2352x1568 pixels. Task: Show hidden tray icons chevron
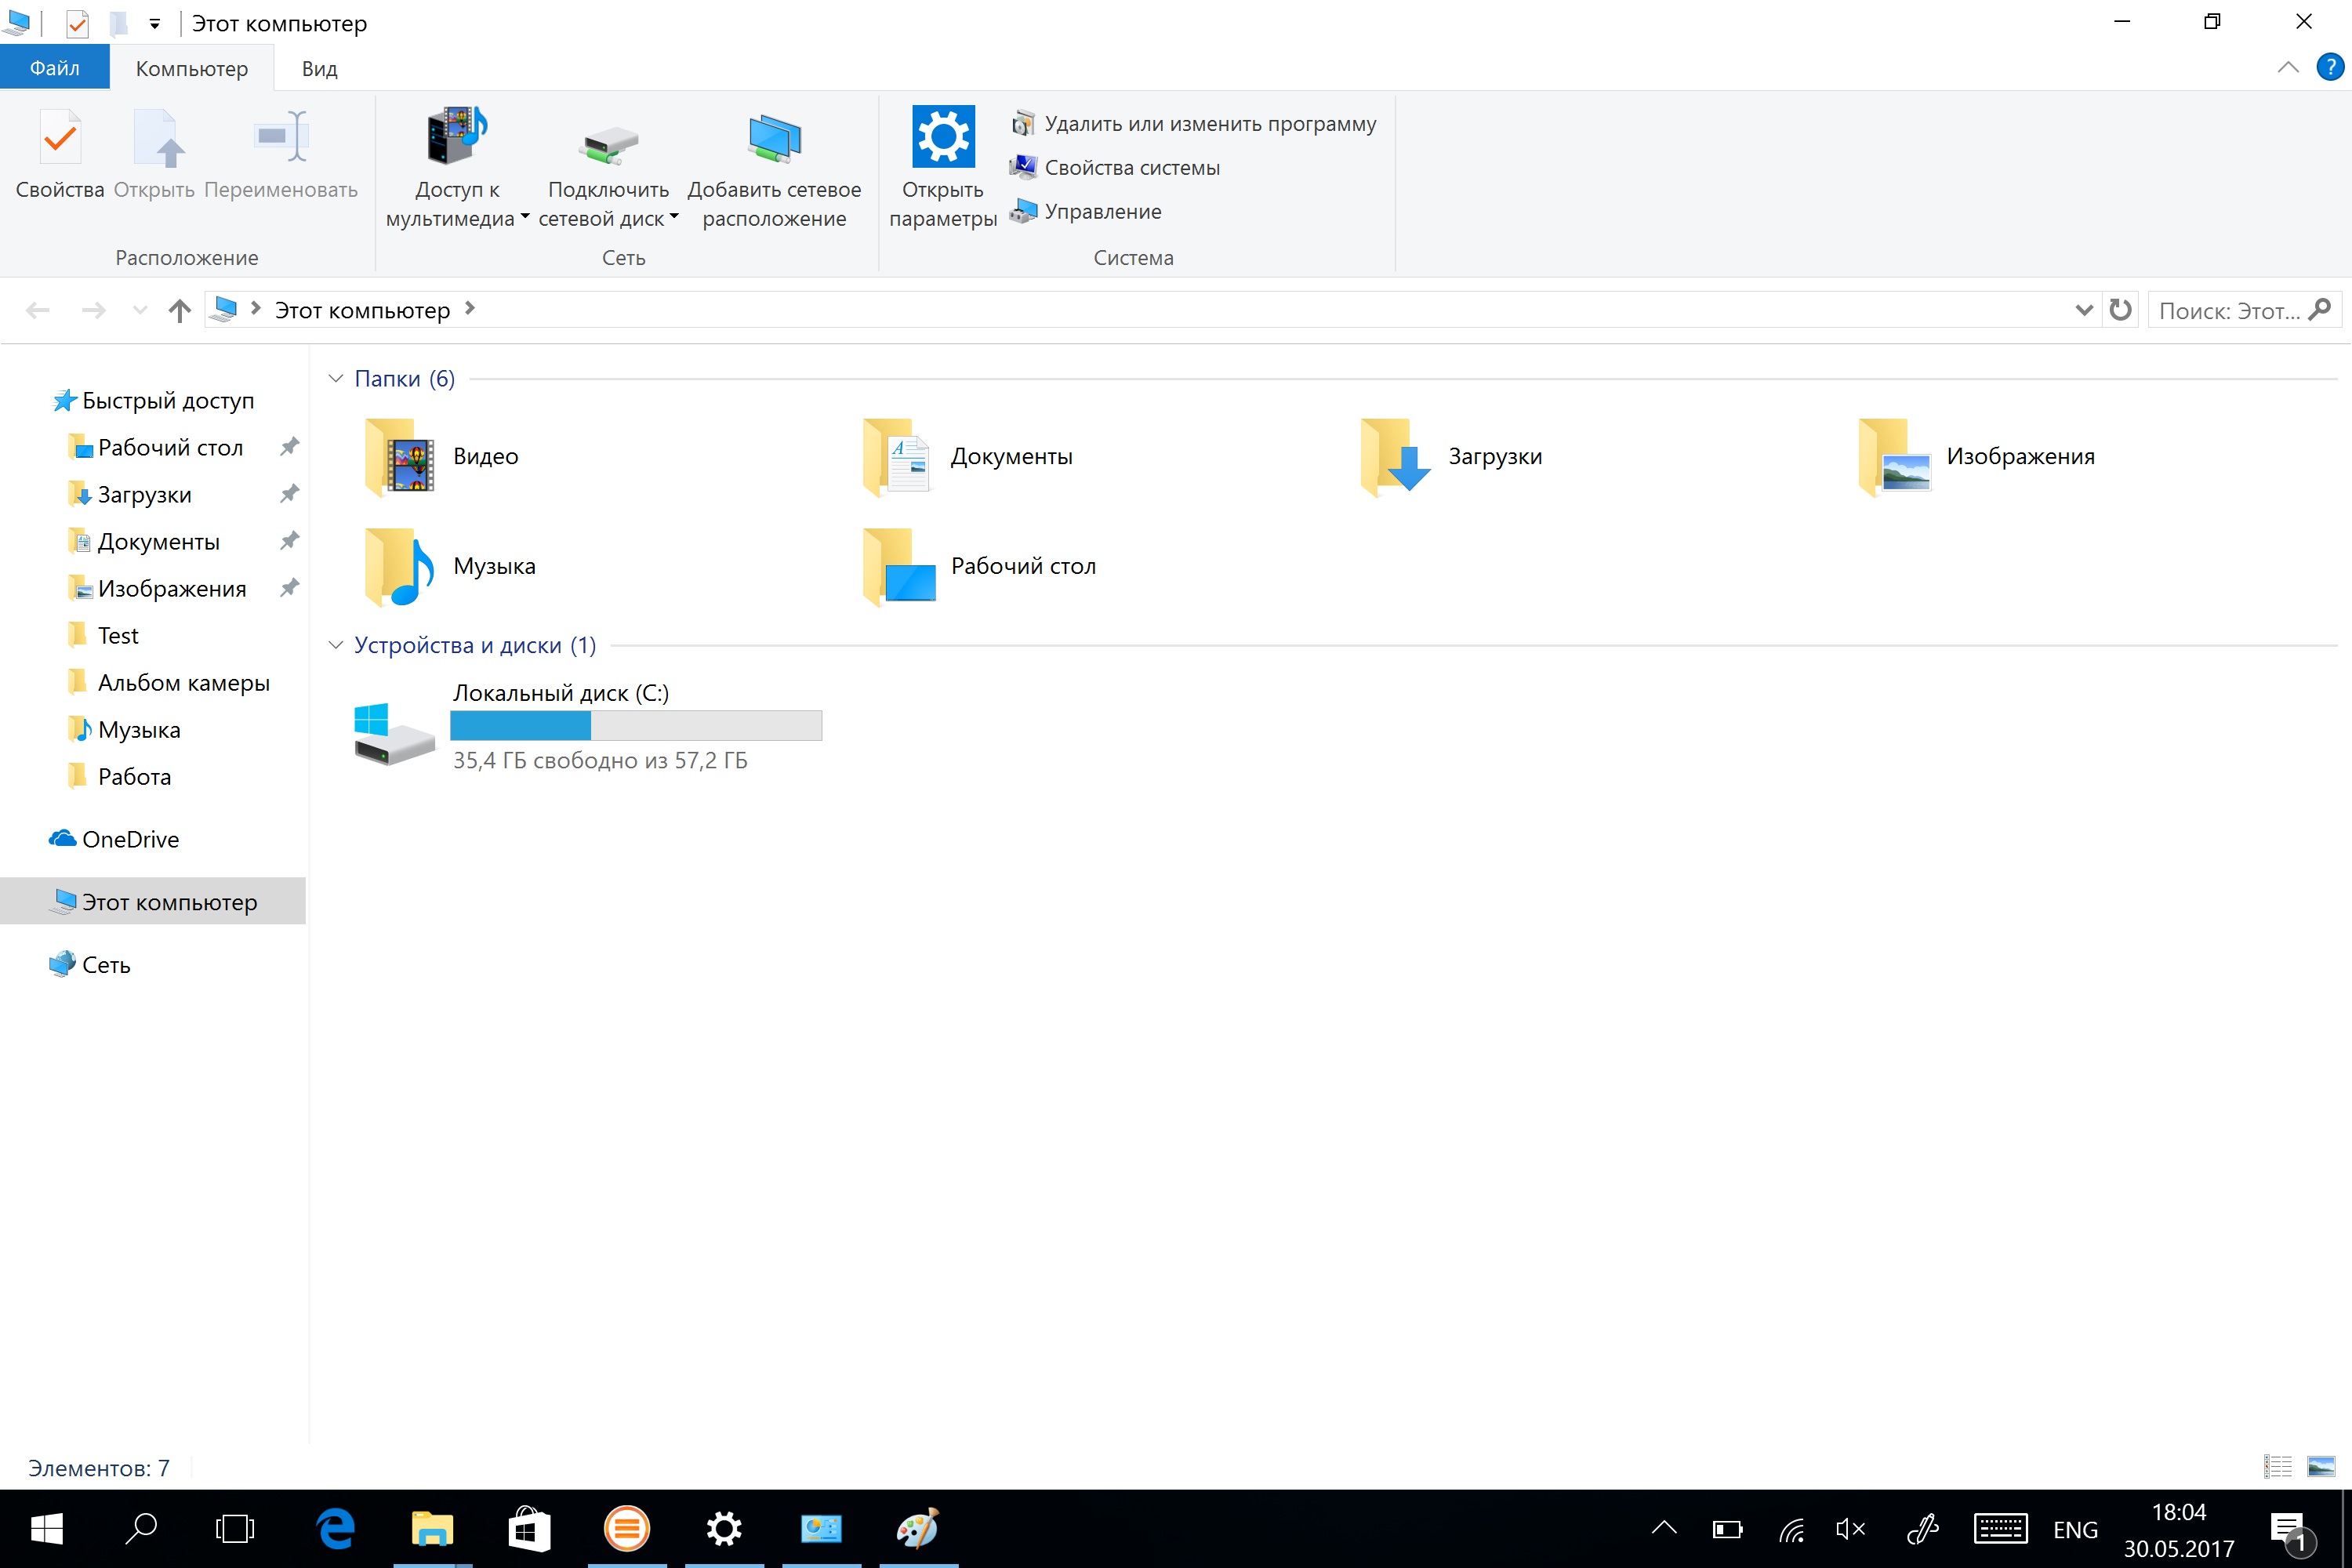click(x=1664, y=1529)
